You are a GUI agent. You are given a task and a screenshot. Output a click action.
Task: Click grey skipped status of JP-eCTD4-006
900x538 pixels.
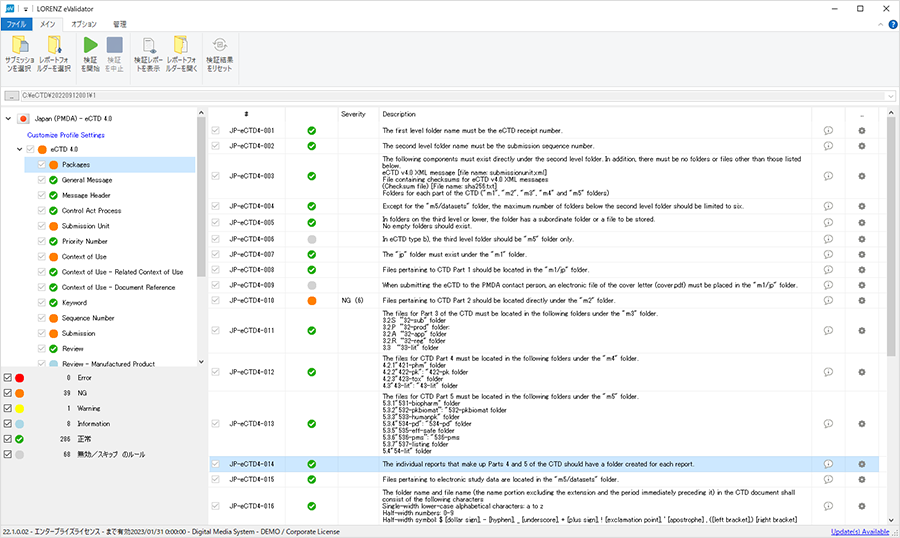pos(312,239)
